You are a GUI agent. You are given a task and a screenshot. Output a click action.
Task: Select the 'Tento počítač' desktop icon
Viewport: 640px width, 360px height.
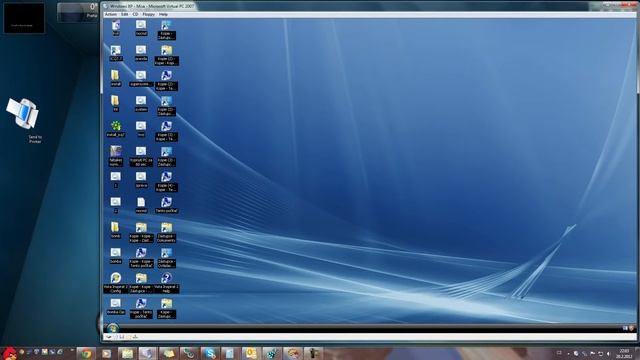tap(166, 205)
